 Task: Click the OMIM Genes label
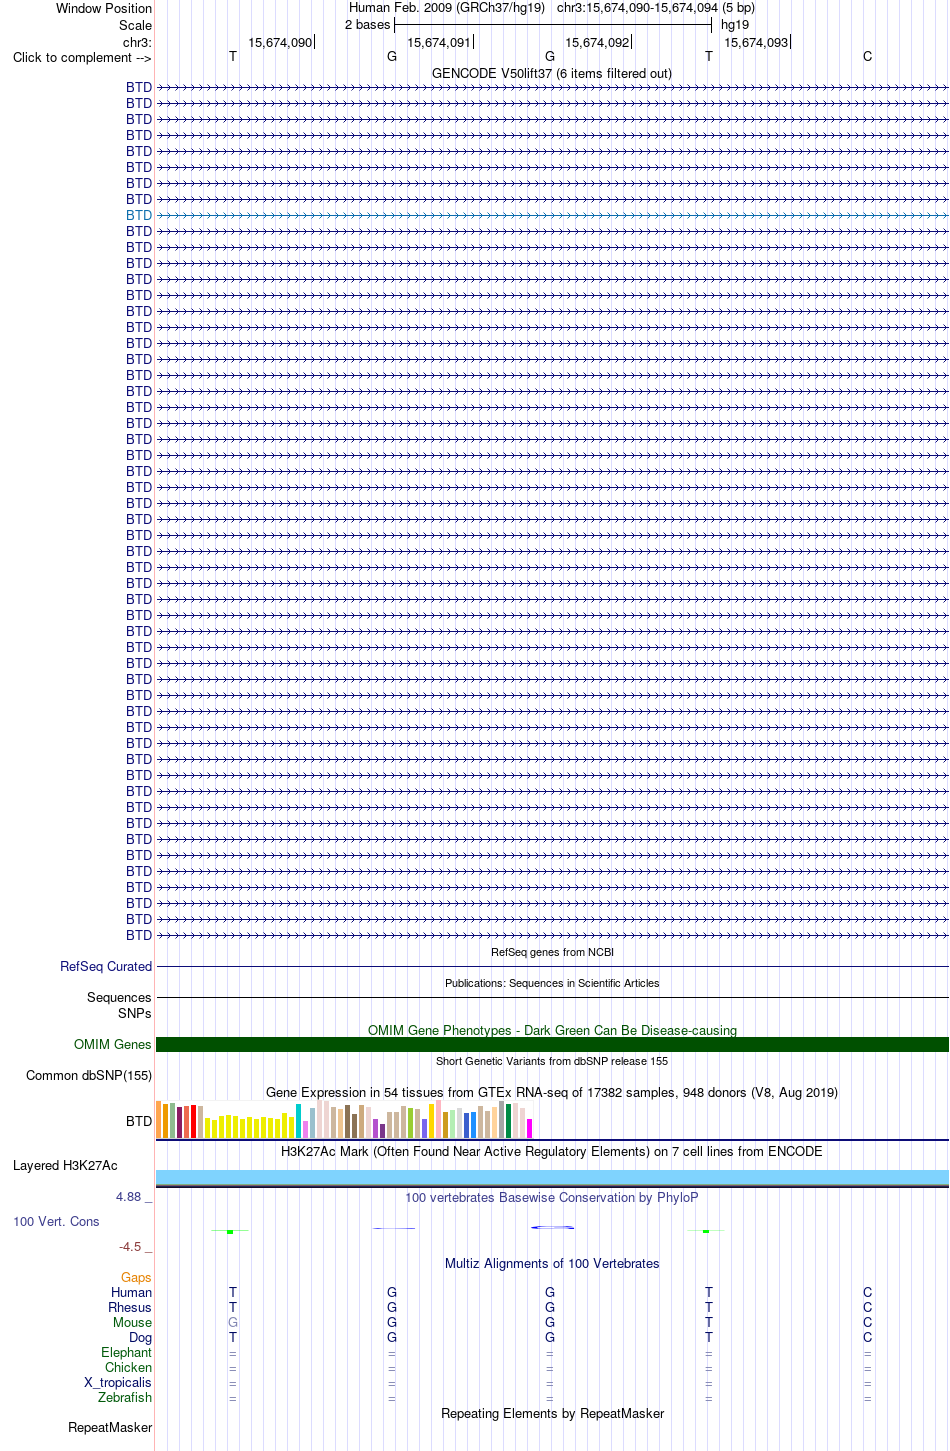pos(113,1045)
